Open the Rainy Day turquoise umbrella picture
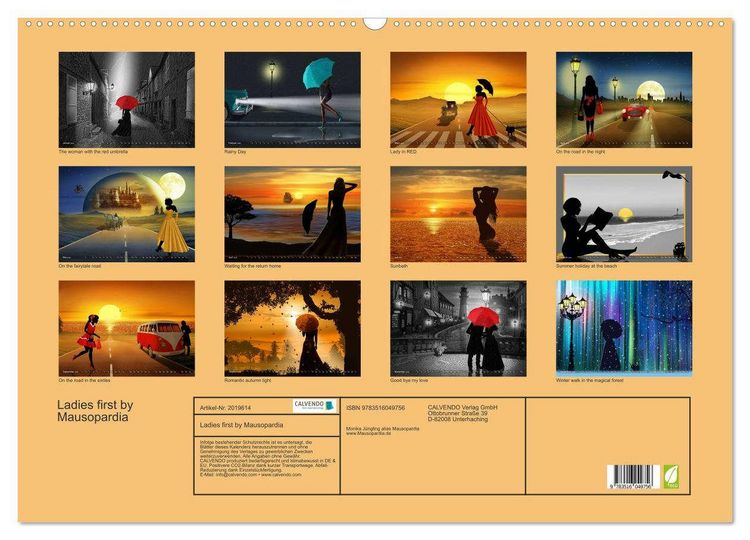The width and height of the screenshot is (750, 540). tap(293, 99)
